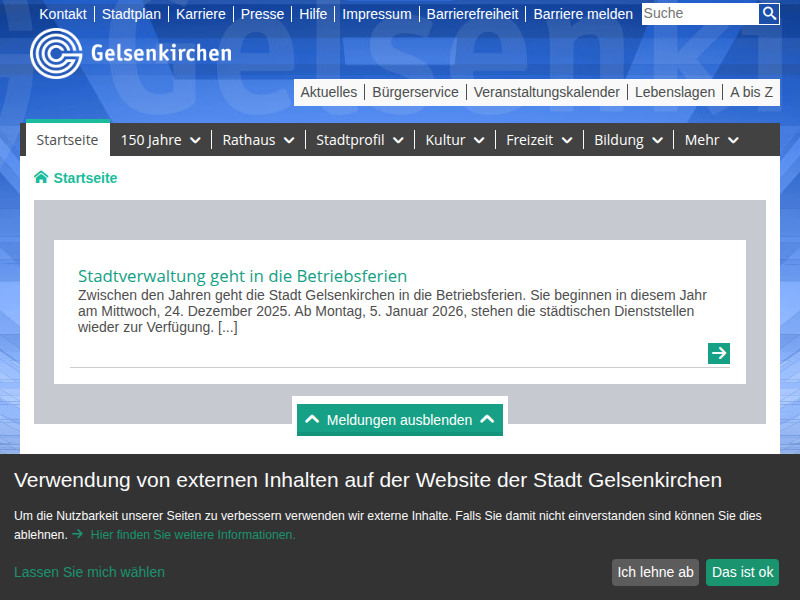Image resolution: width=800 pixels, height=600 pixels.
Task: Open the Kultur dropdown
Action: pos(454,140)
